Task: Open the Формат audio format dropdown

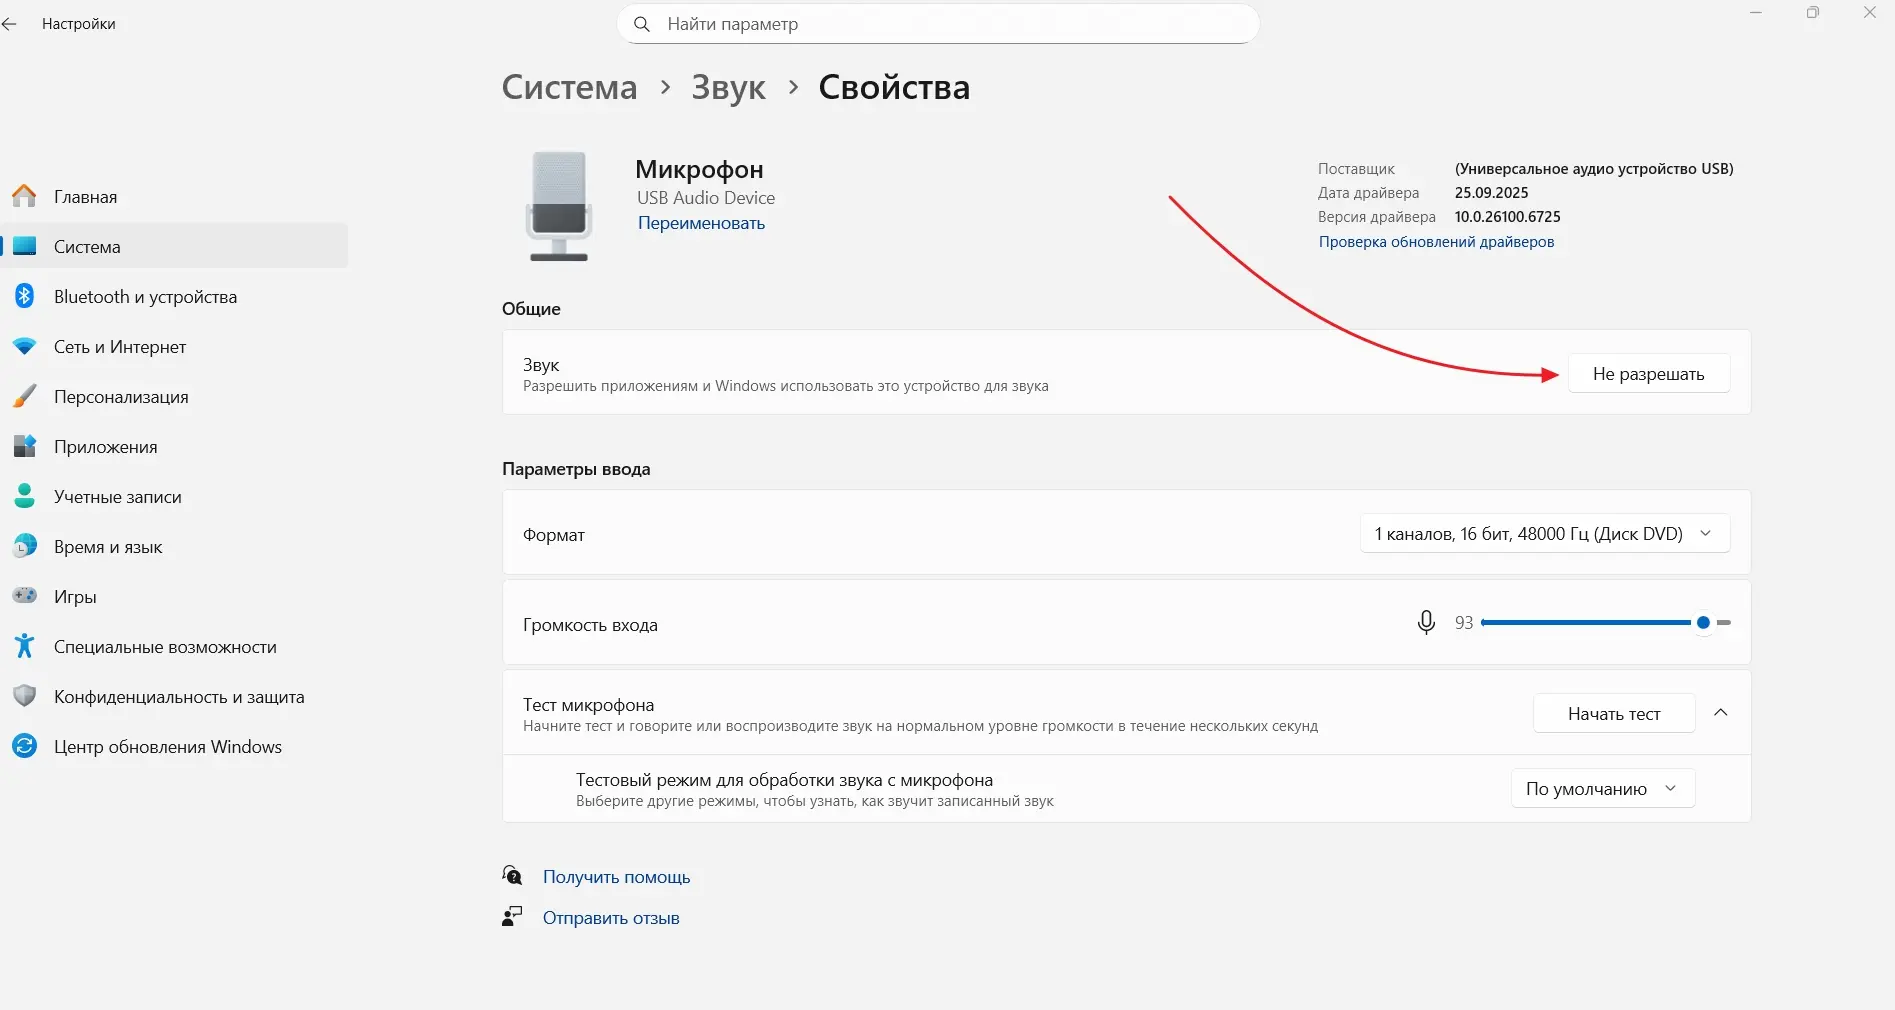Action: pyautogui.click(x=1544, y=534)
